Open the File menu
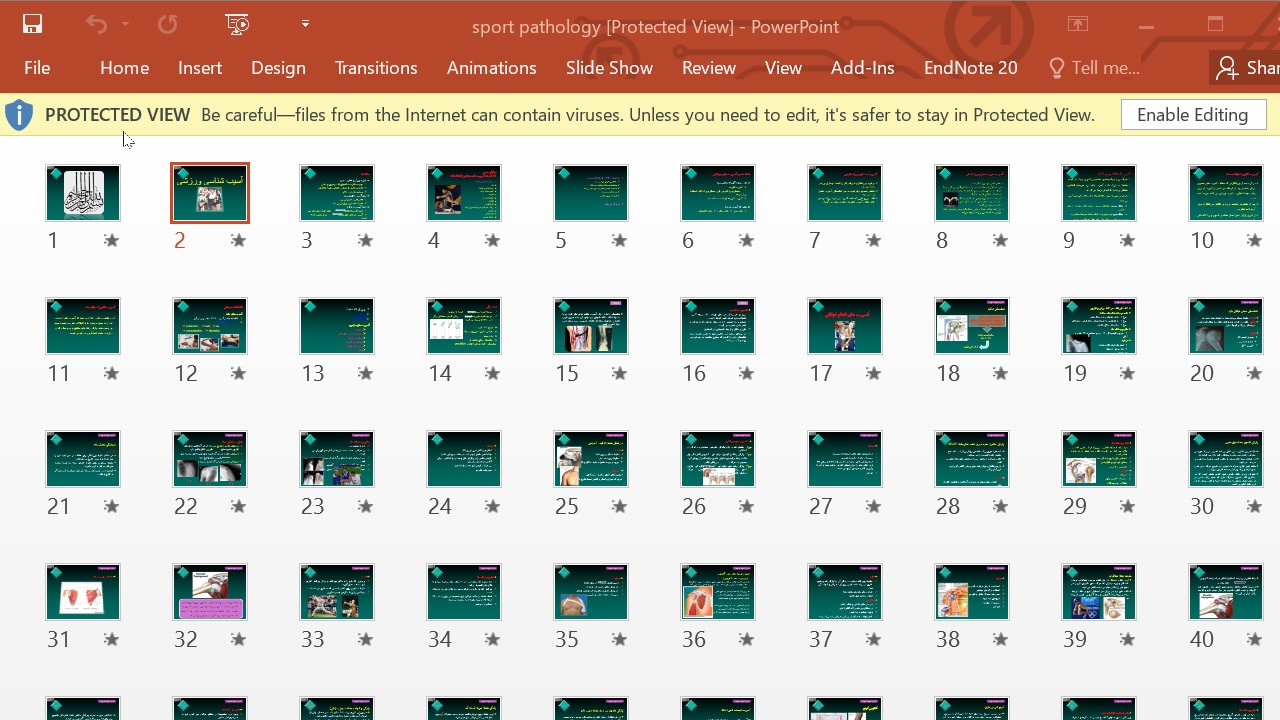Viewport: 1280px width, 720px height. pos(37,68)
